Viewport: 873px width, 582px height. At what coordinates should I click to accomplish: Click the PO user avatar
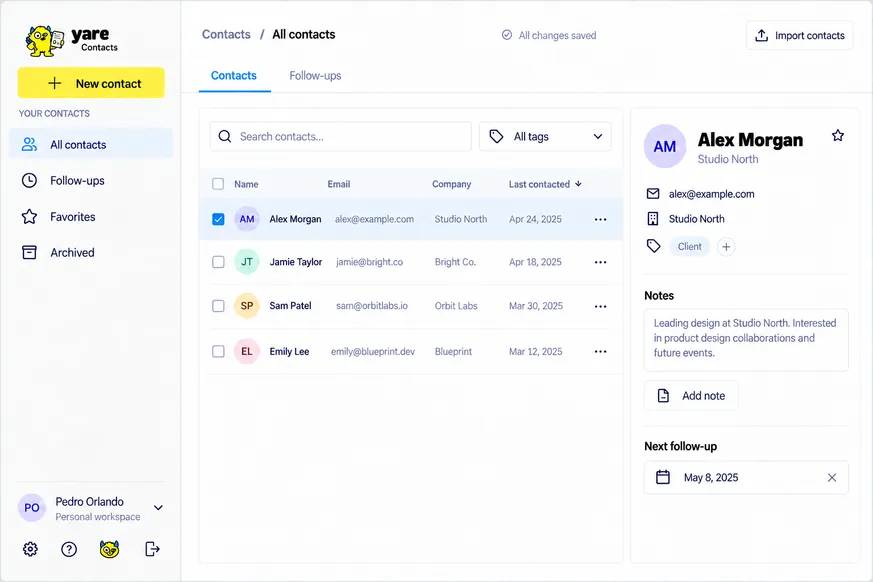tap(32, 507)
